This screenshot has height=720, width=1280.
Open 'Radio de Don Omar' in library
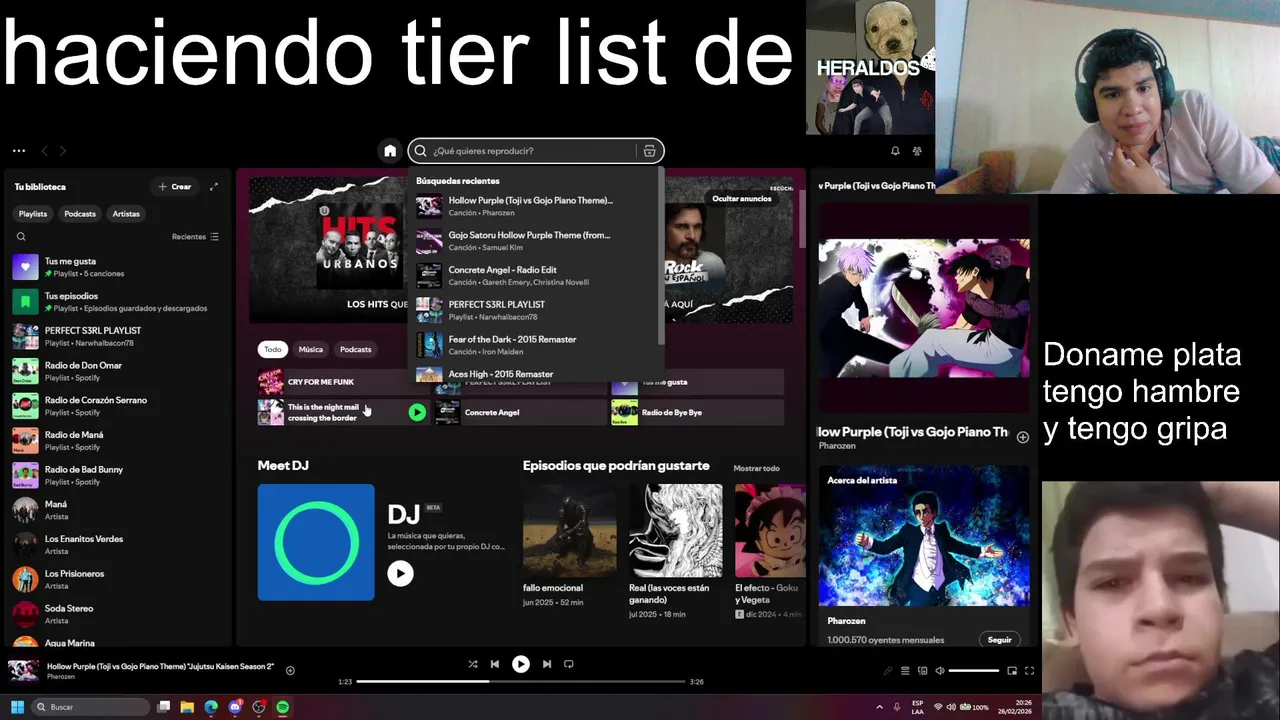click(x=118, y=371)
